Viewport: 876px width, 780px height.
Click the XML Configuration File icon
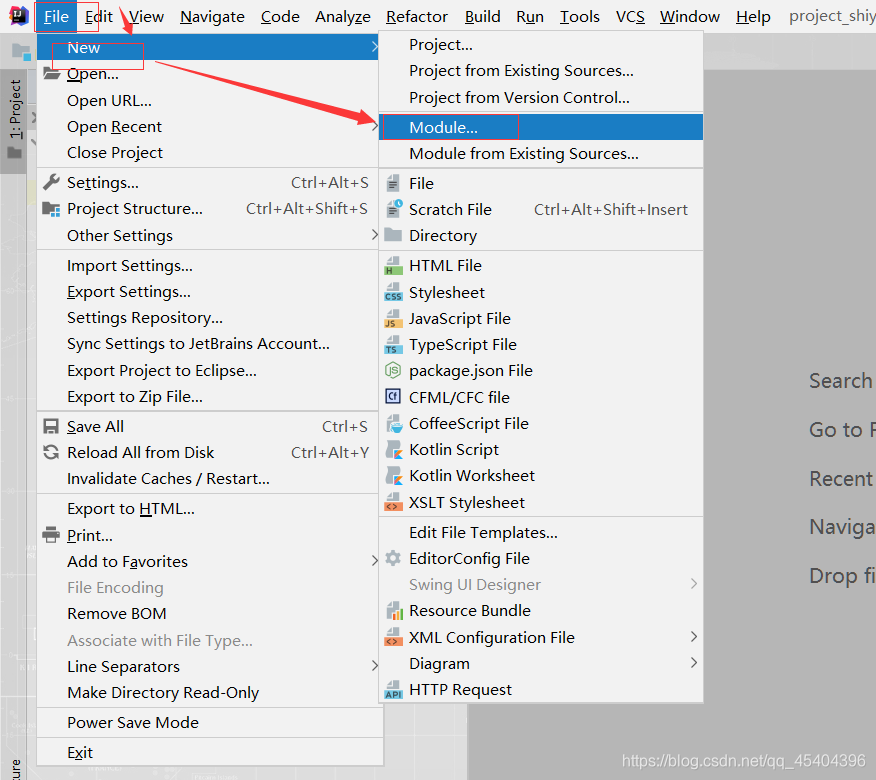[393, 638]
